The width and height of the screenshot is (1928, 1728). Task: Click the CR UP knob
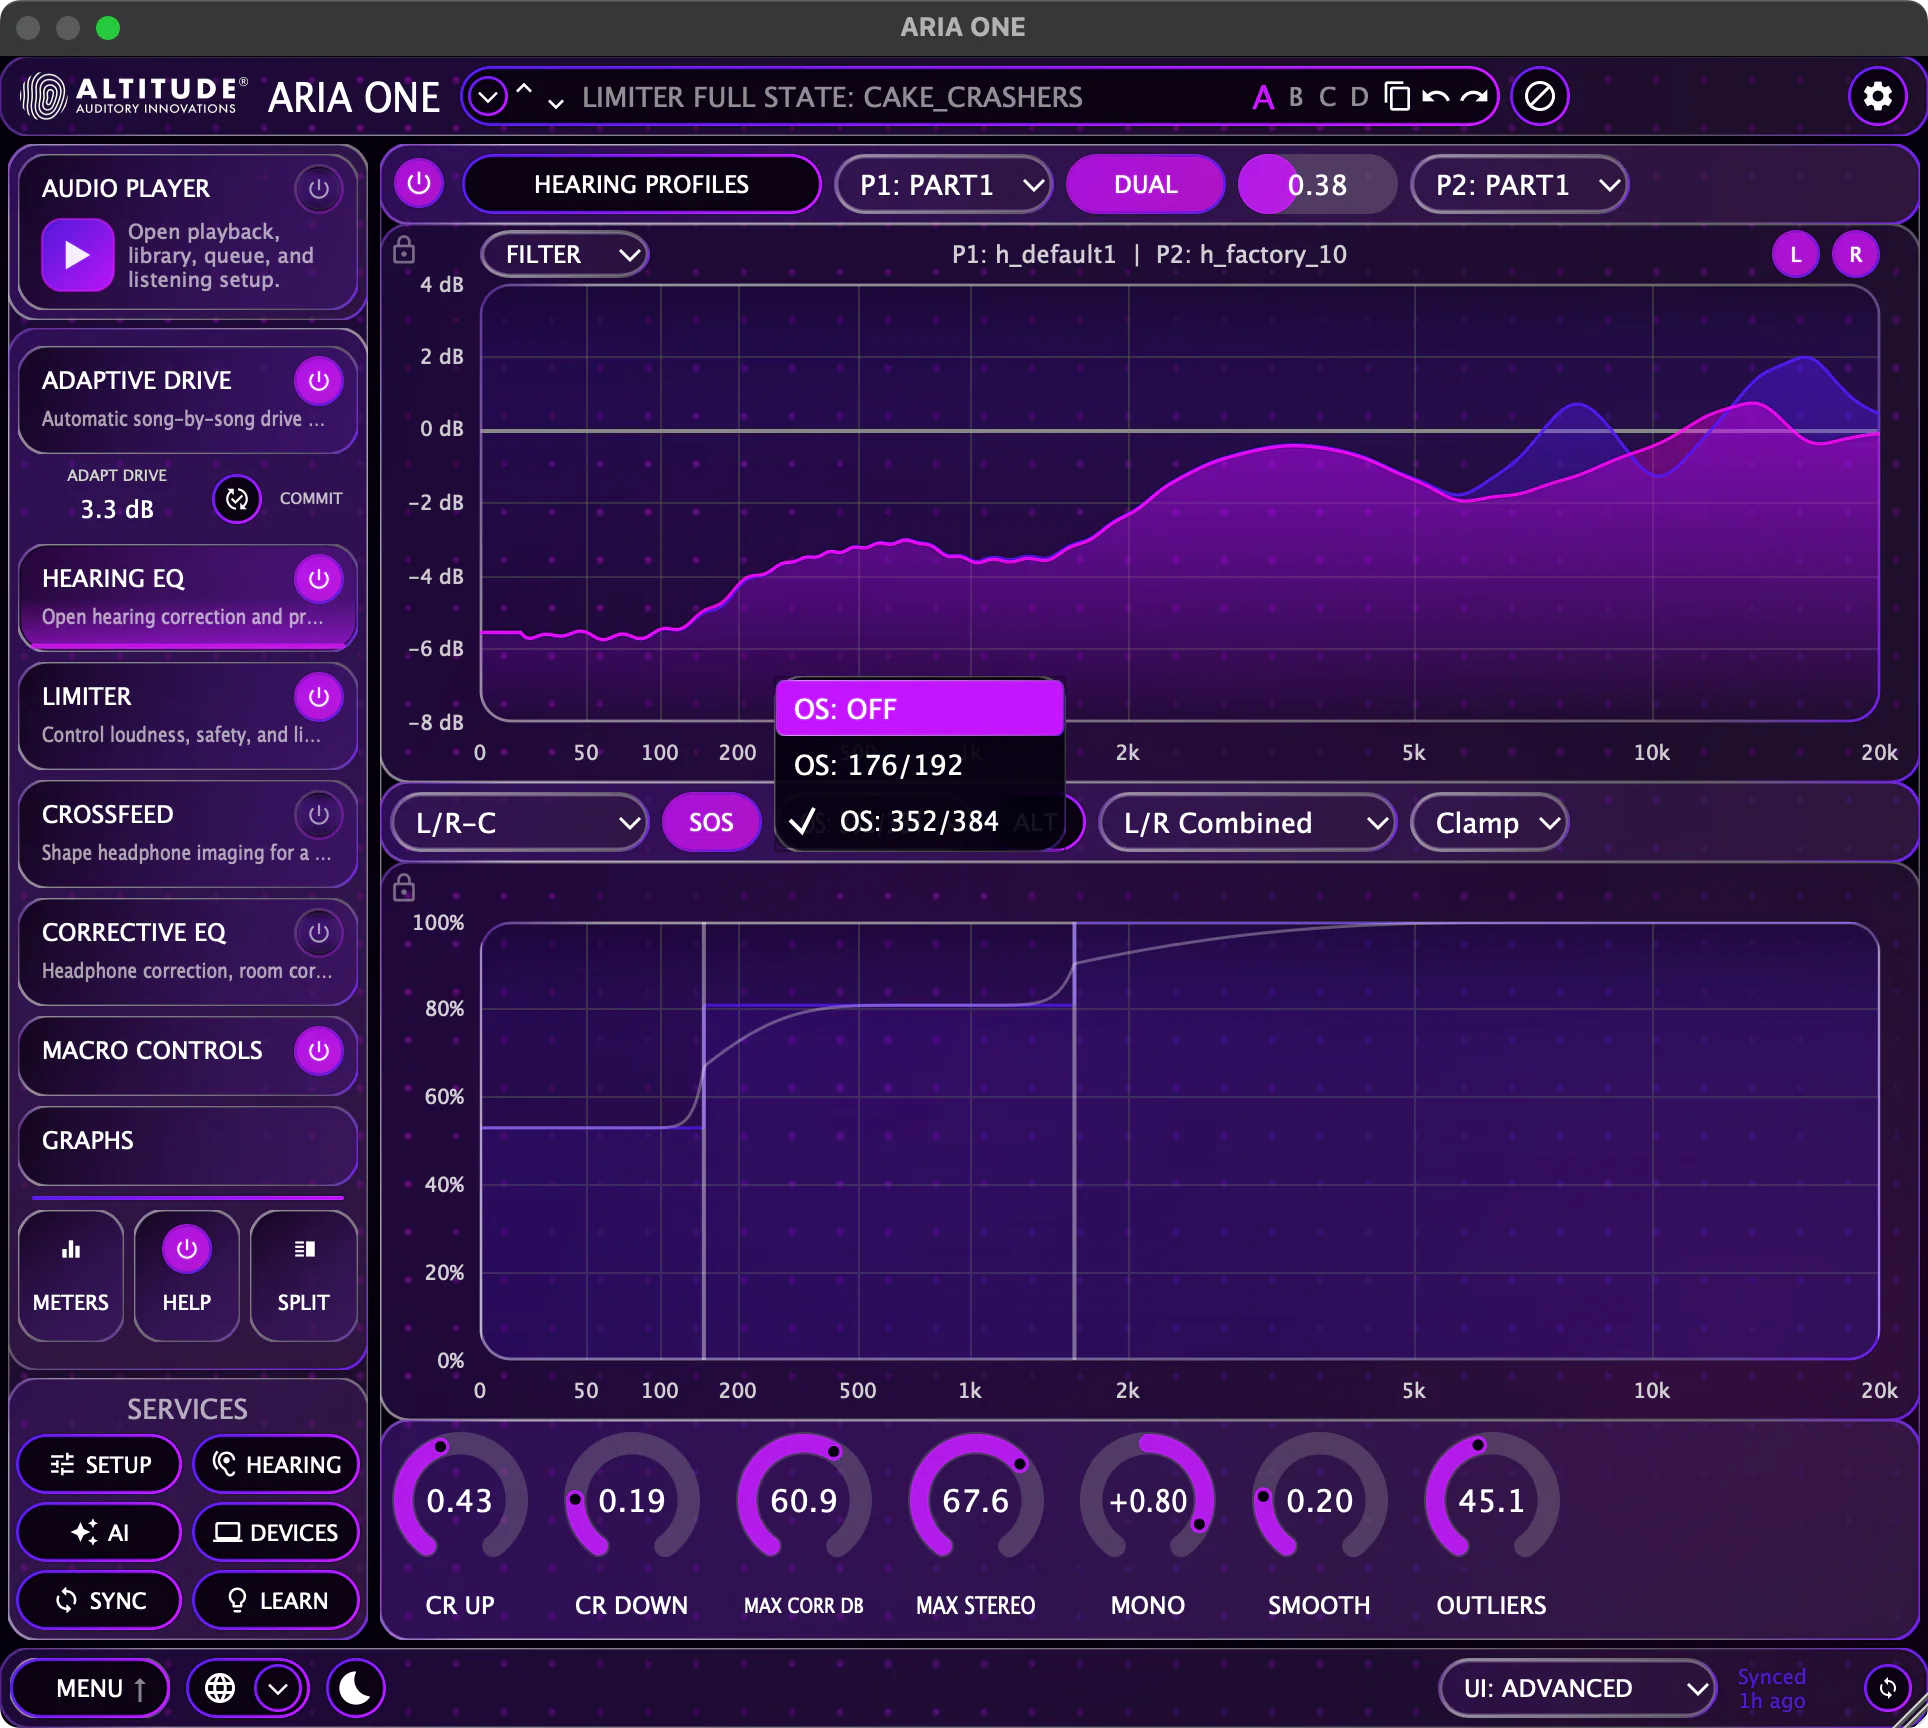[x=460, y=1499]
